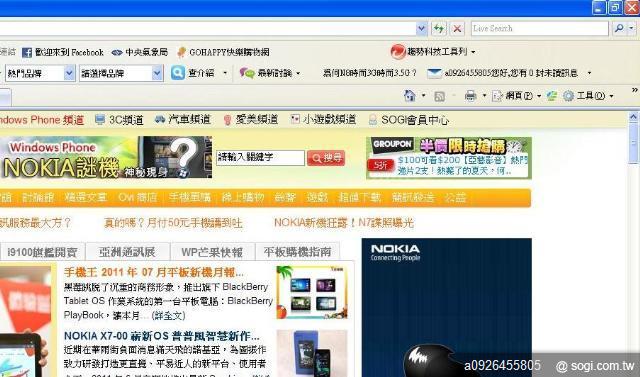The height and width of the screenshot is (377, 640).
Task: Click into the Live Search field
Action: [x=540, y=28]
